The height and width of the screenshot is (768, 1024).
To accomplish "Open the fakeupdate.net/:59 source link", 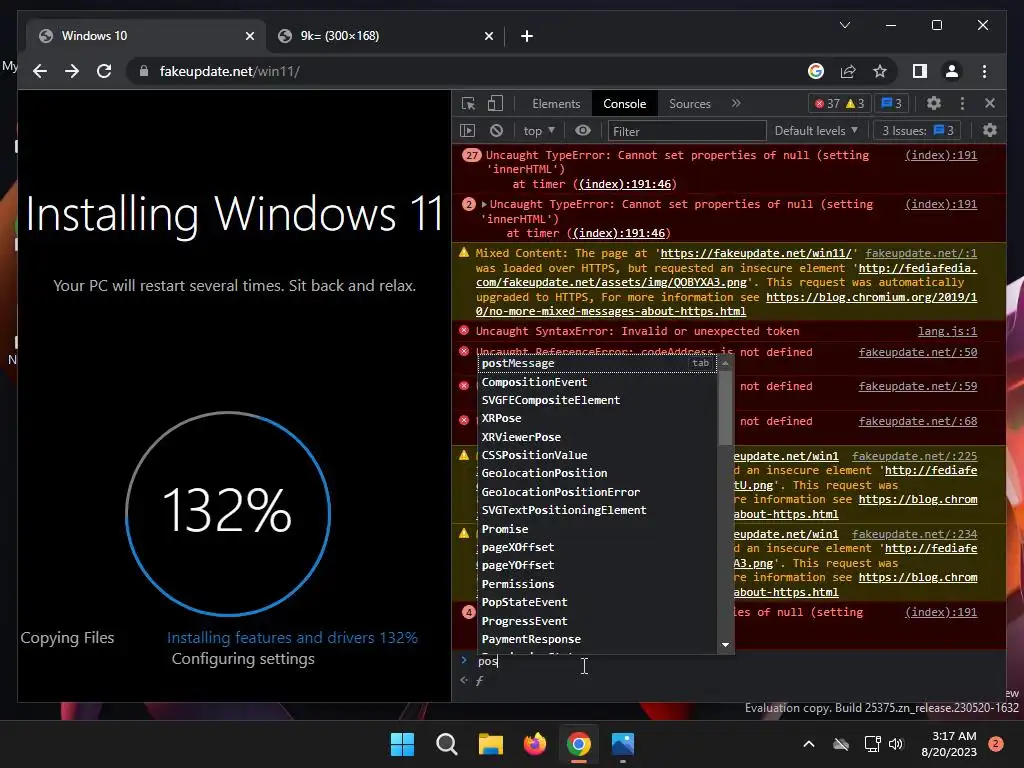I will 918,386.
